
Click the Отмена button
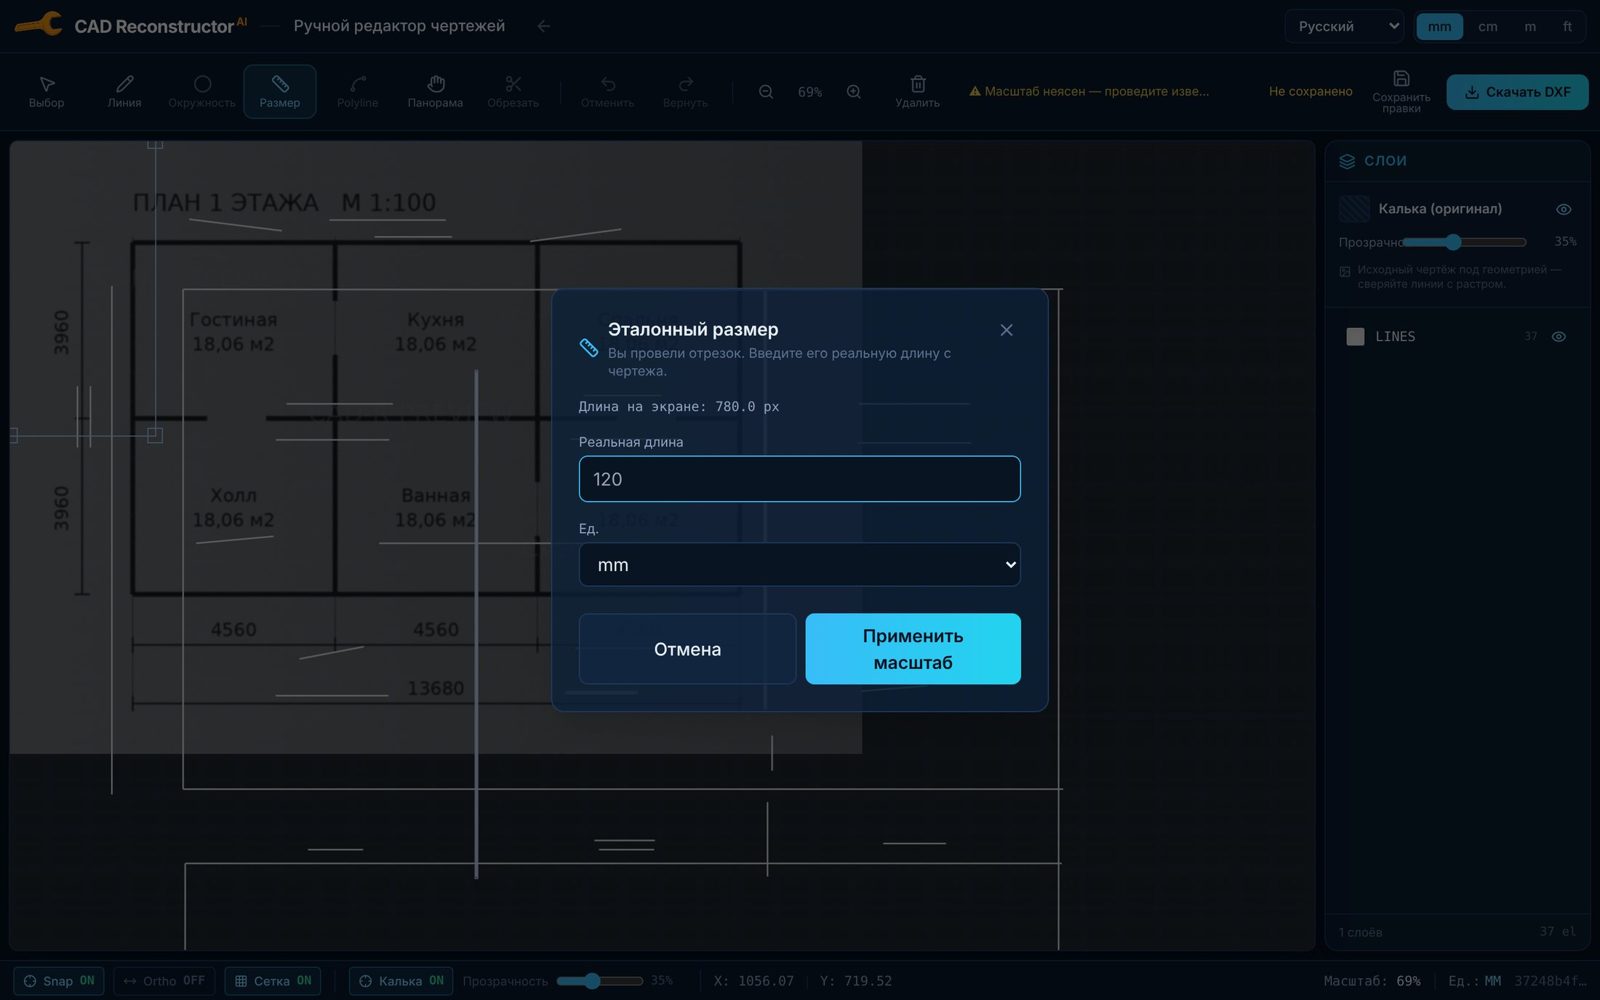click(x=687, y=649)
